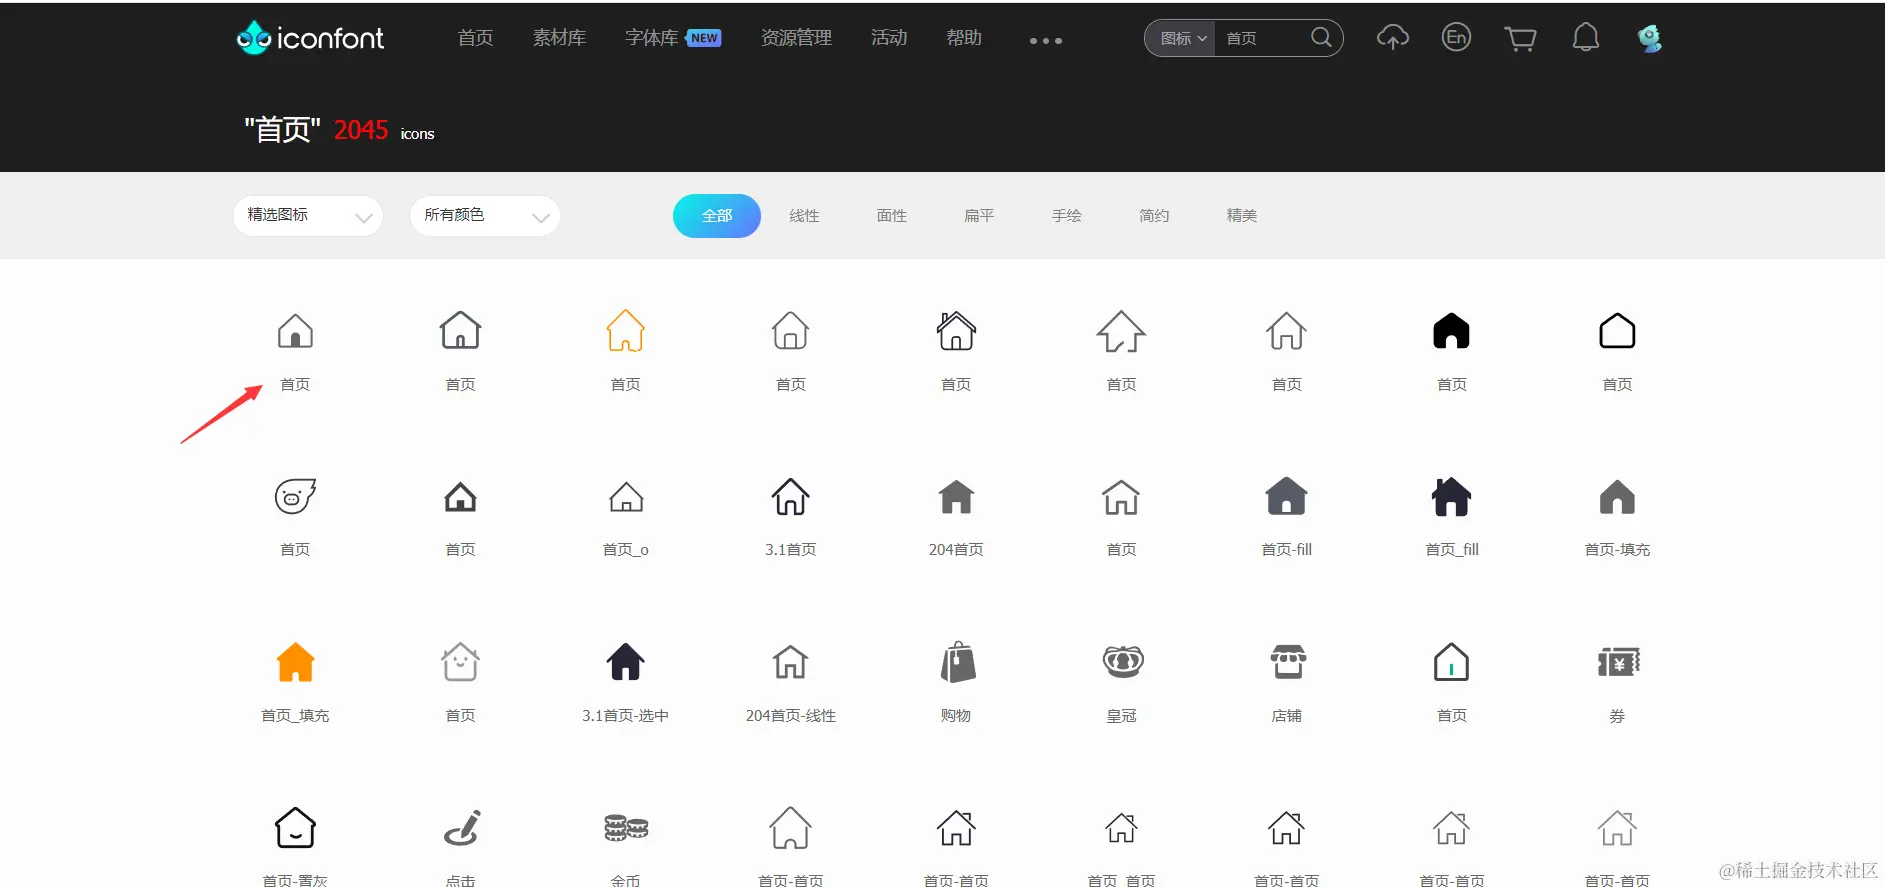This screenshot has height=887, width=1885.
Task: Select the 首页_o house icon
Action: coord(626,497)
